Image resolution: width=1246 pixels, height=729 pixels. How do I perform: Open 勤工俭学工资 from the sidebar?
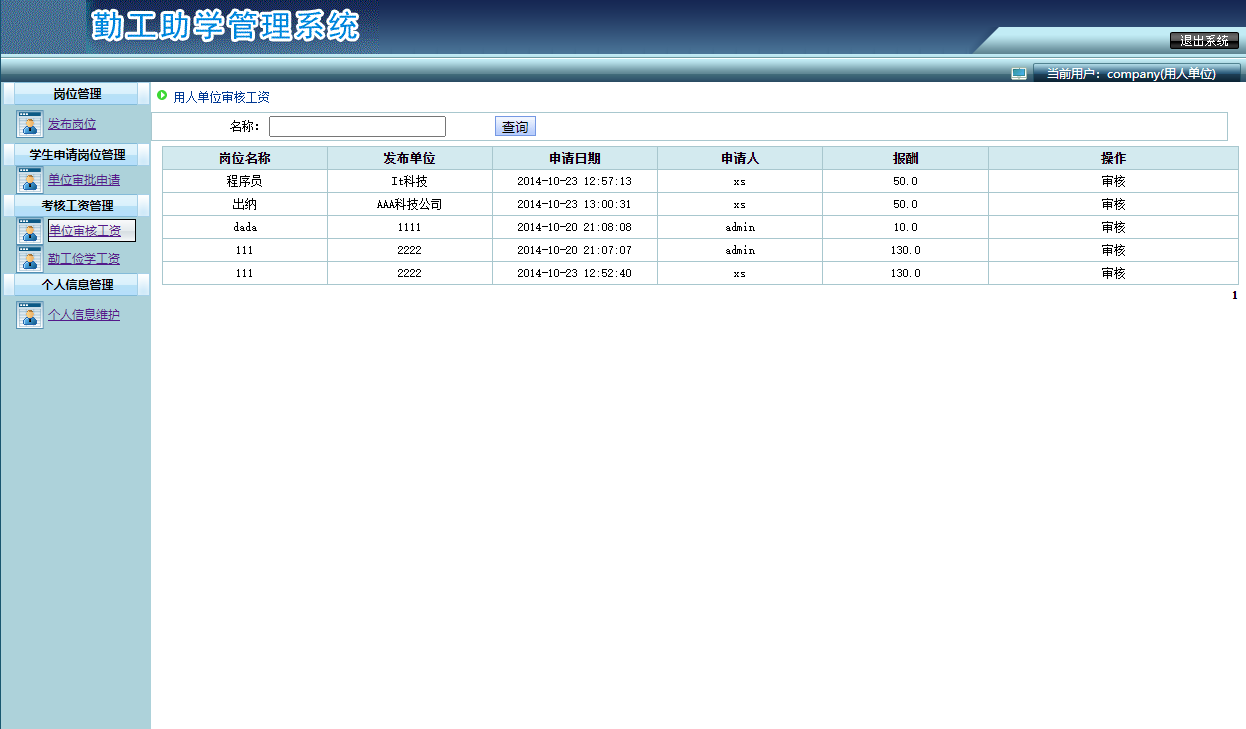point(82,259)
